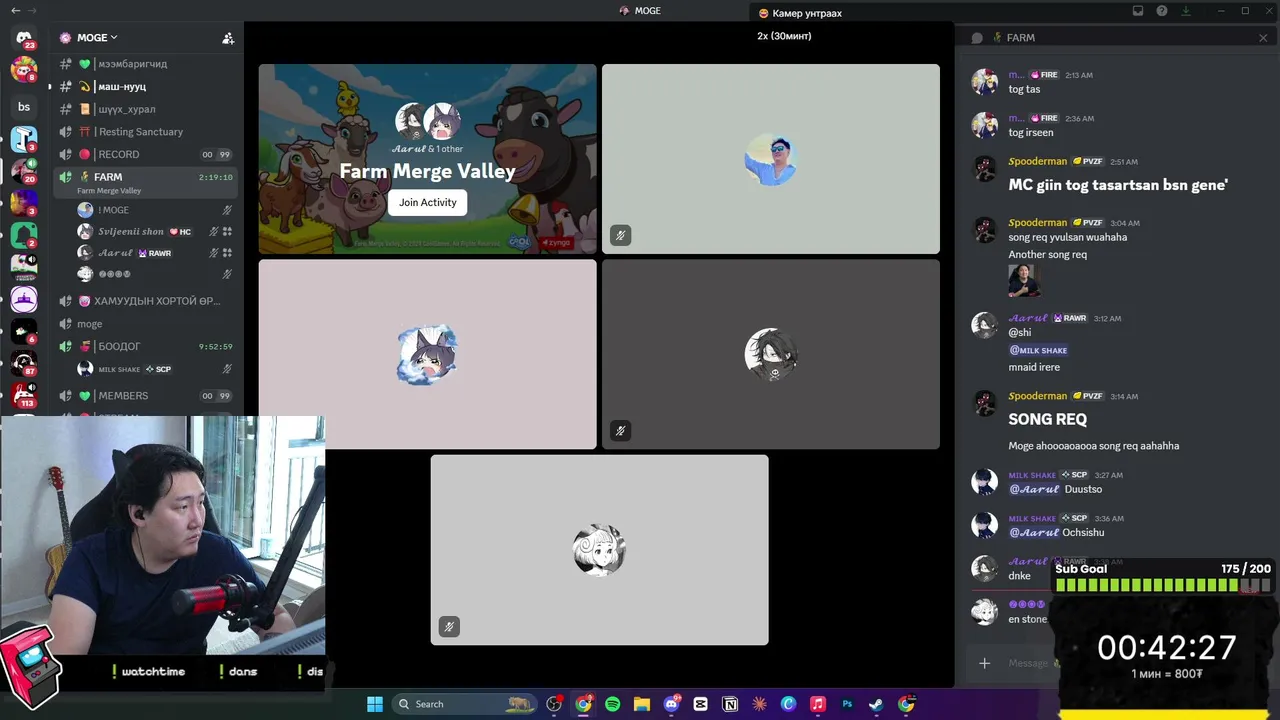Join the moge voice channel
The image size is (1280, 720).
pos(146,324)
